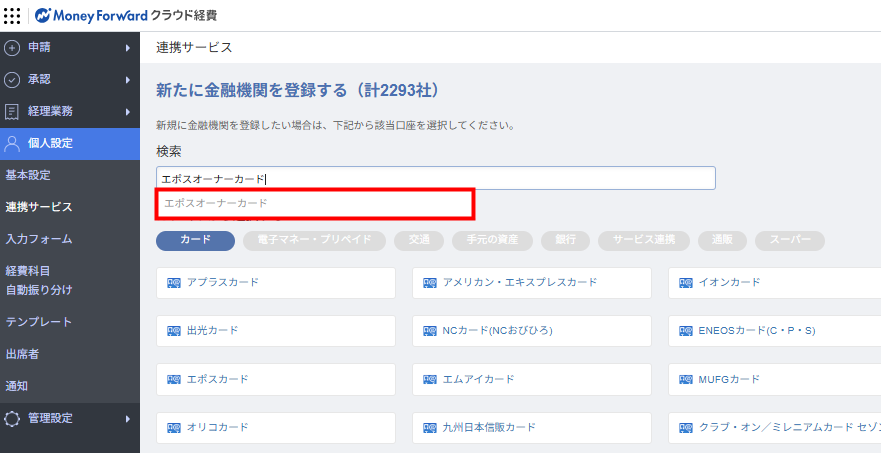This screenshot has width=881, height=453.
Task: Select the 銀行 category tab
Action: 565,241
